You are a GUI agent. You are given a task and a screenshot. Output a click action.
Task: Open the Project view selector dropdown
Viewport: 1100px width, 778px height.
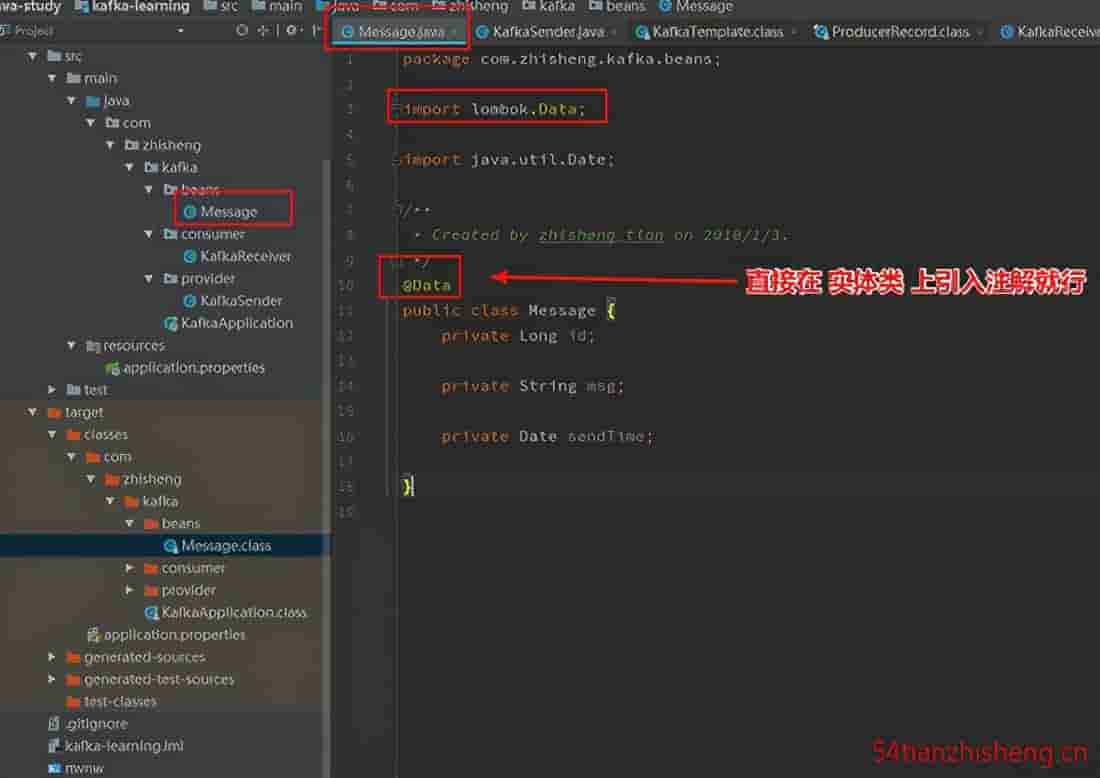point(180,31)
